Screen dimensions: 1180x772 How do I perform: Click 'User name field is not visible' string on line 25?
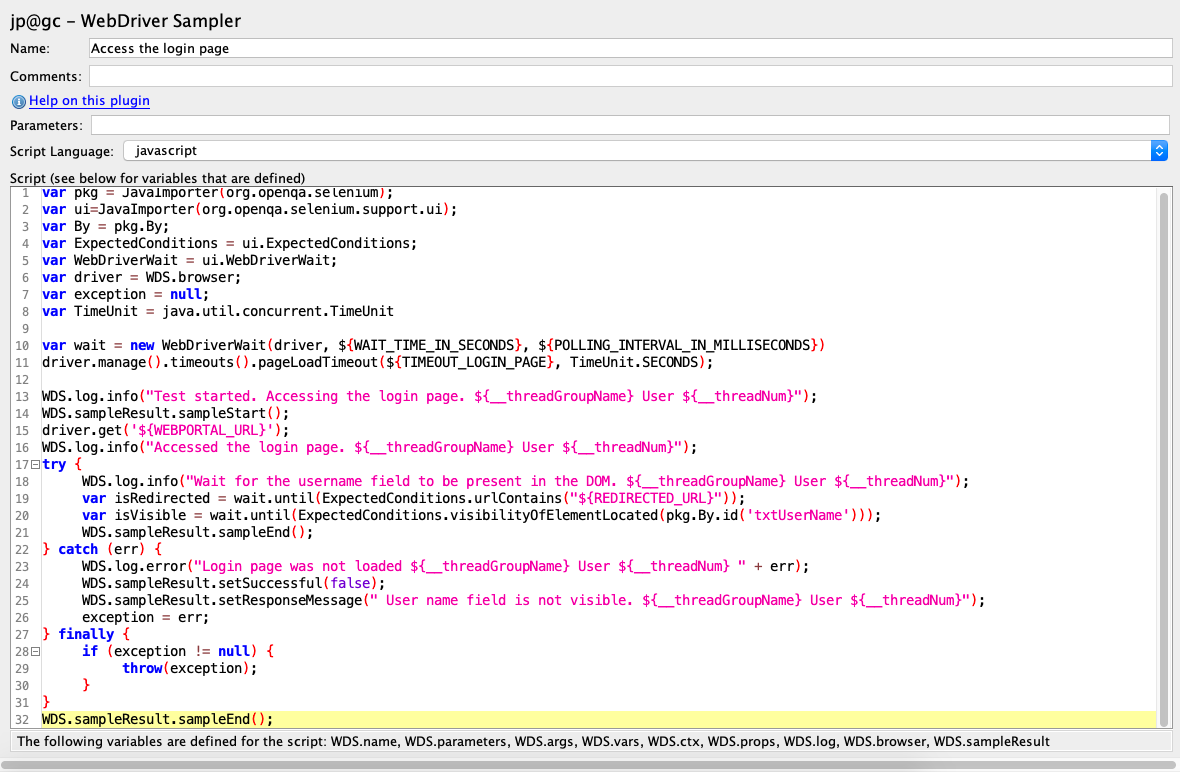click(x=670, y=600)
